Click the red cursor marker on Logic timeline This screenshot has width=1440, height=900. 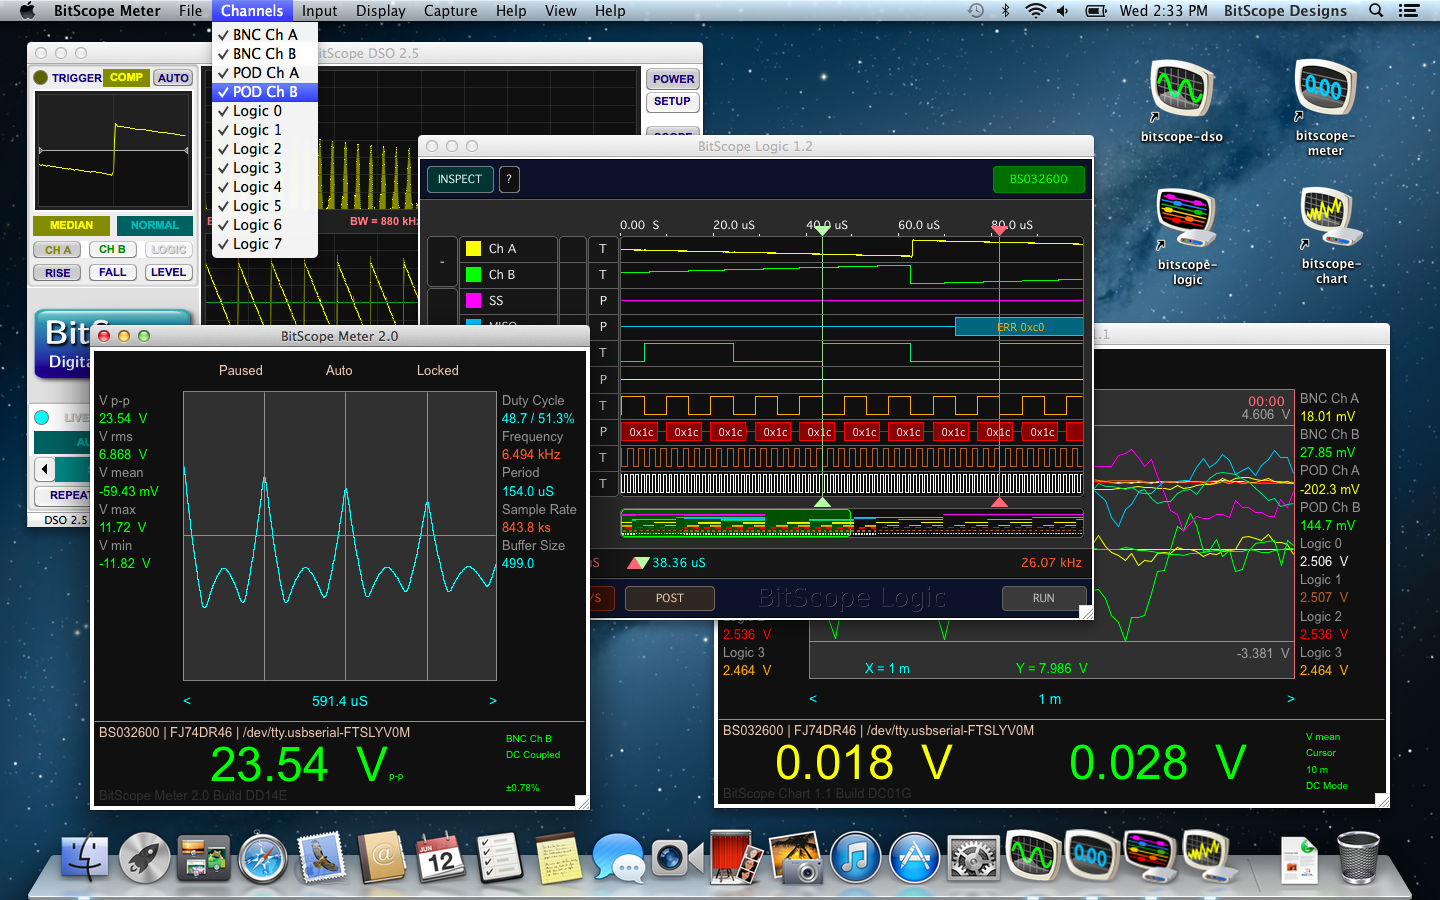tap(999, 230)
